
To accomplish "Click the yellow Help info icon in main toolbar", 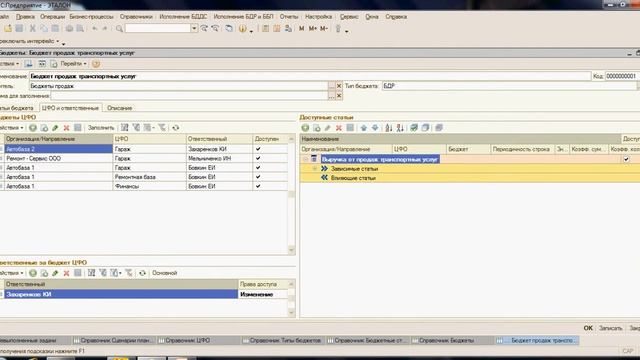I will (242, 29).
